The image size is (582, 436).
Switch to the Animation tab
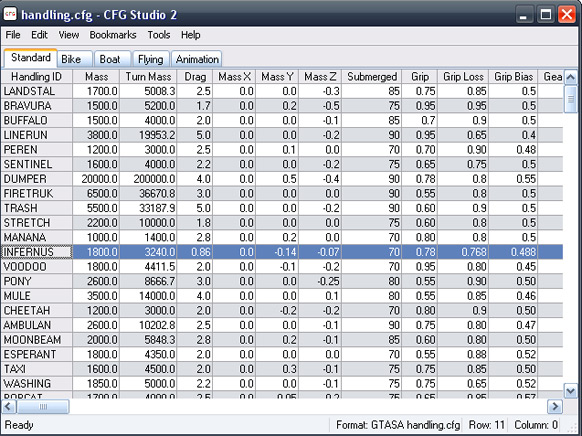197,59
